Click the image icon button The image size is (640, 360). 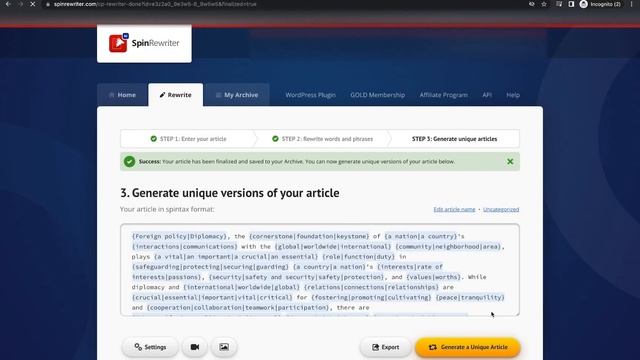pyautogui.click(x=224, y=347)
